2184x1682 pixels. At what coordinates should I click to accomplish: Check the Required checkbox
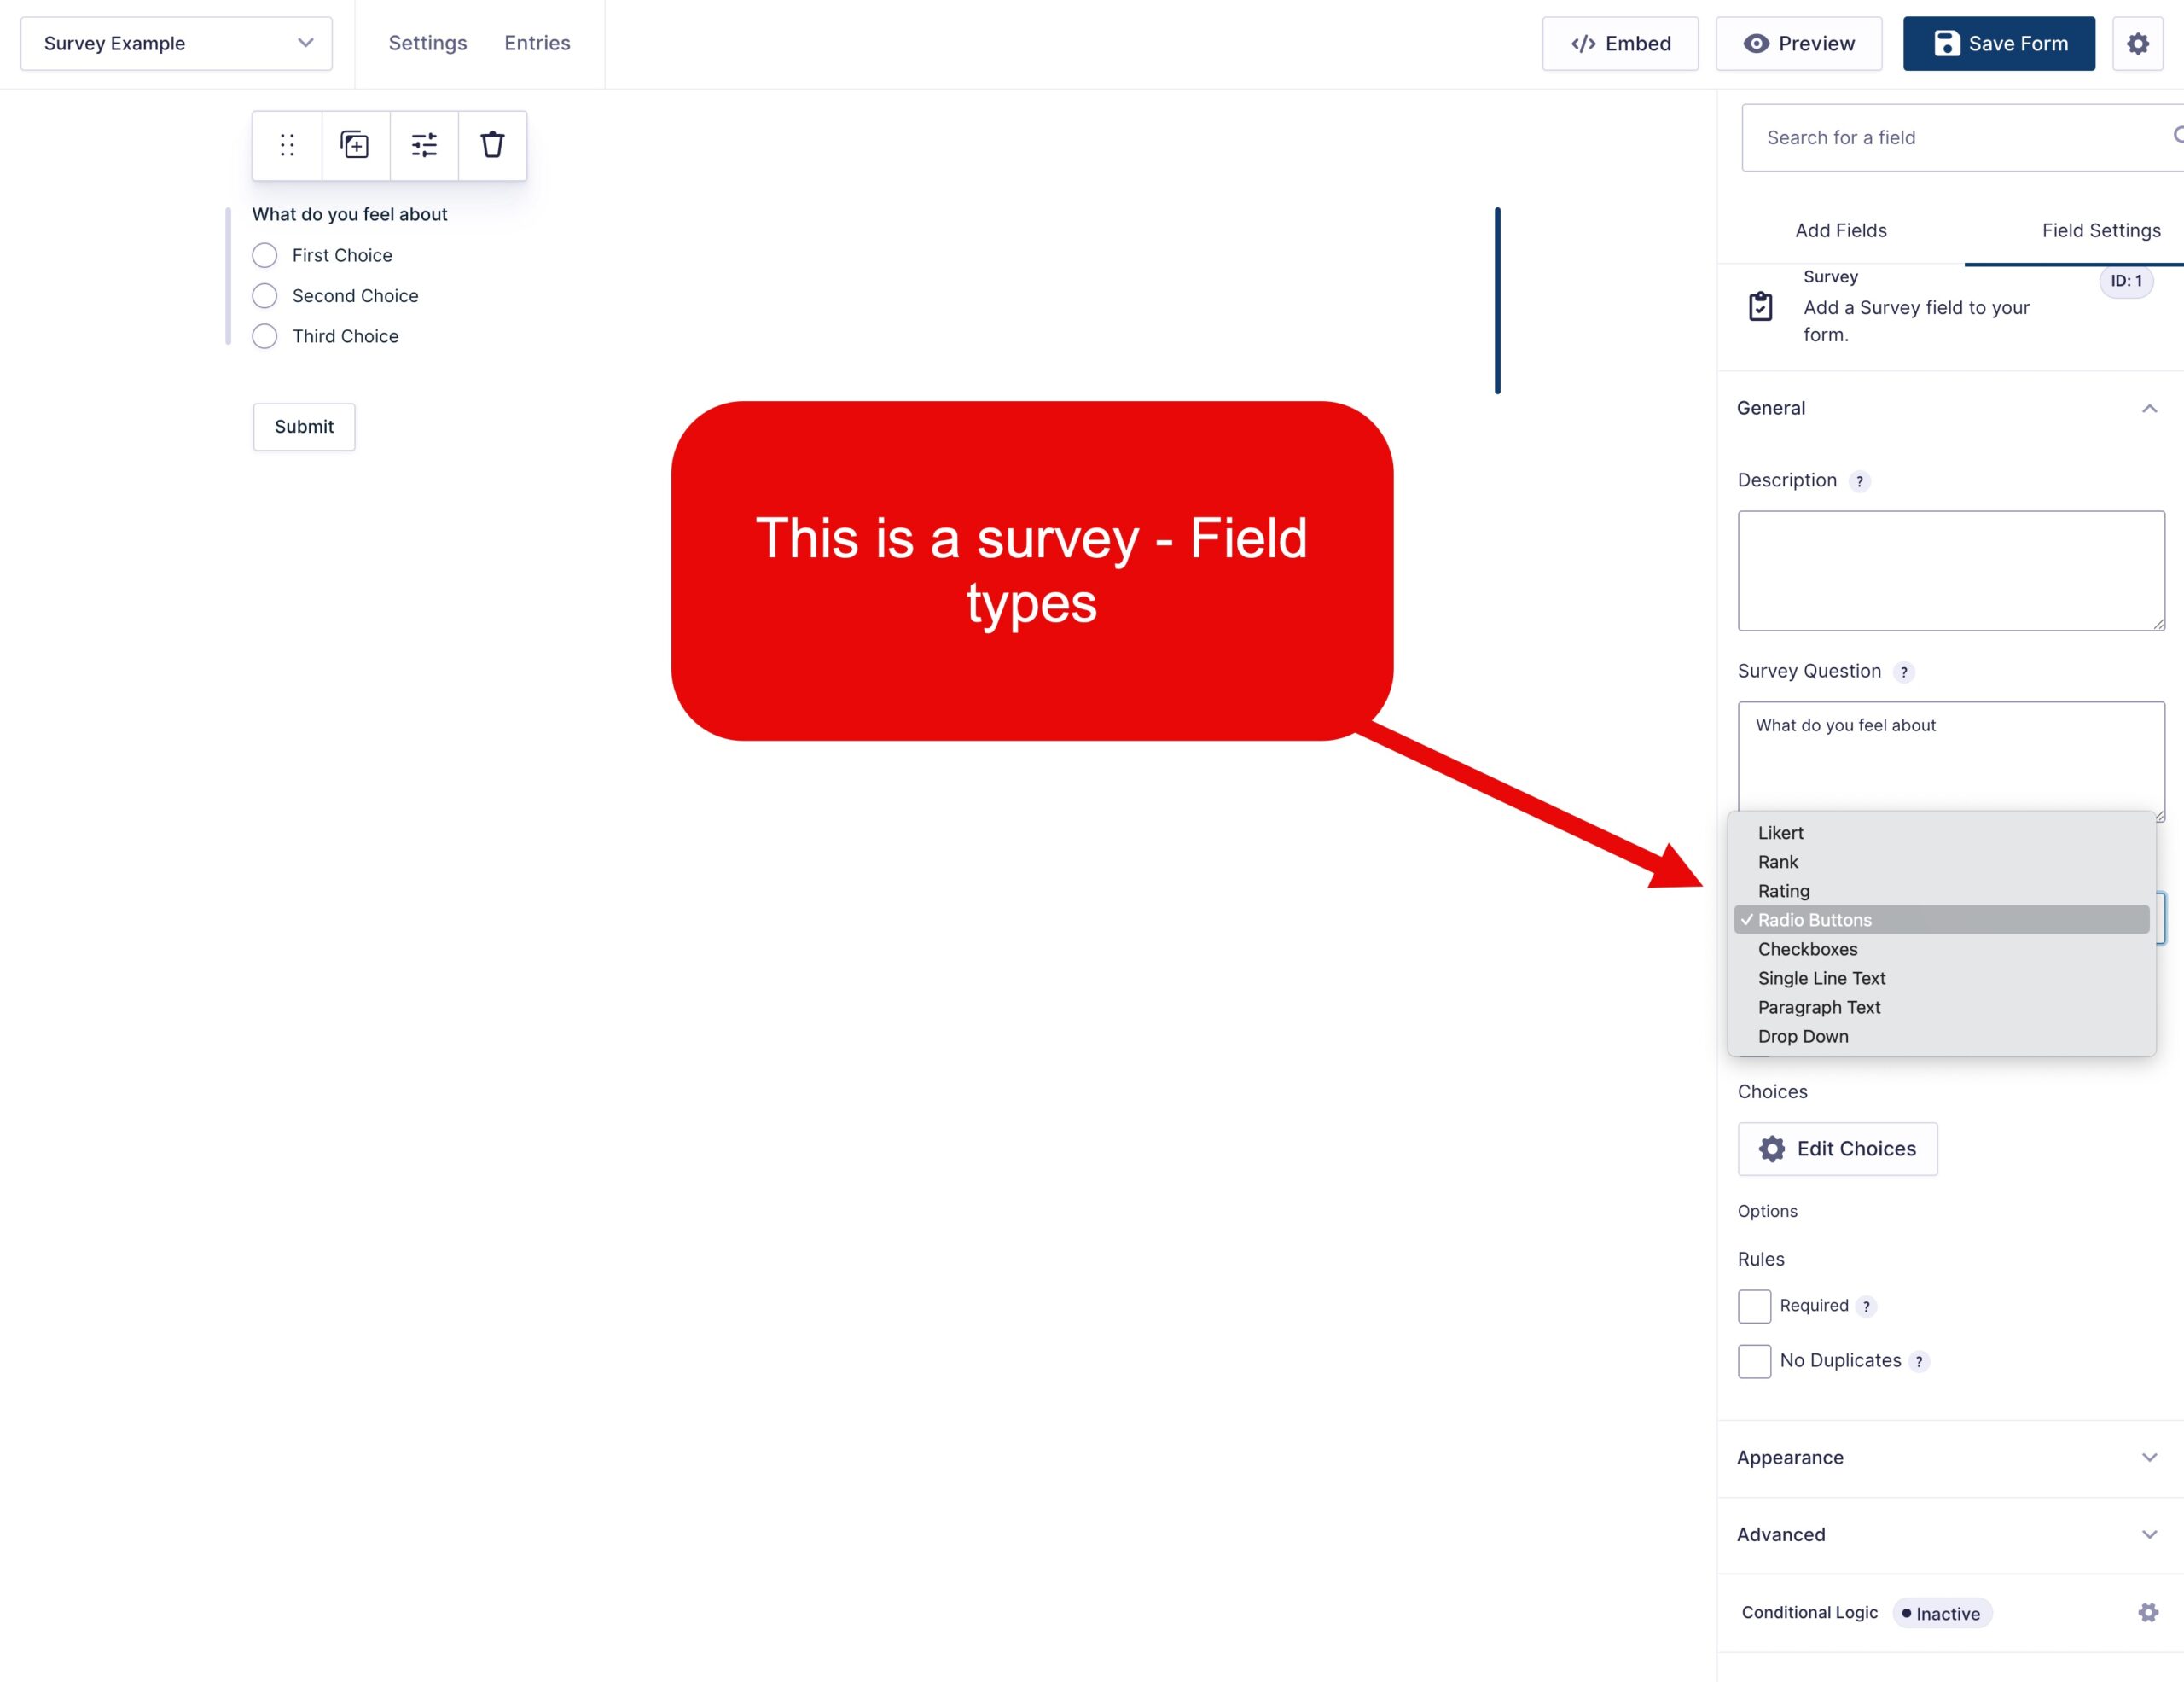tap(1754, 1306)
